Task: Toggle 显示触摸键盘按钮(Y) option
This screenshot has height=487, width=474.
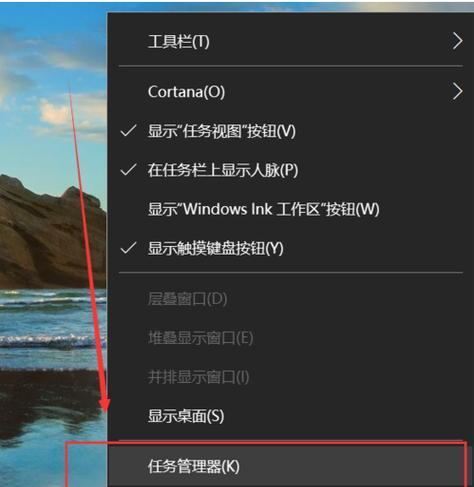Action: [291, 248]
